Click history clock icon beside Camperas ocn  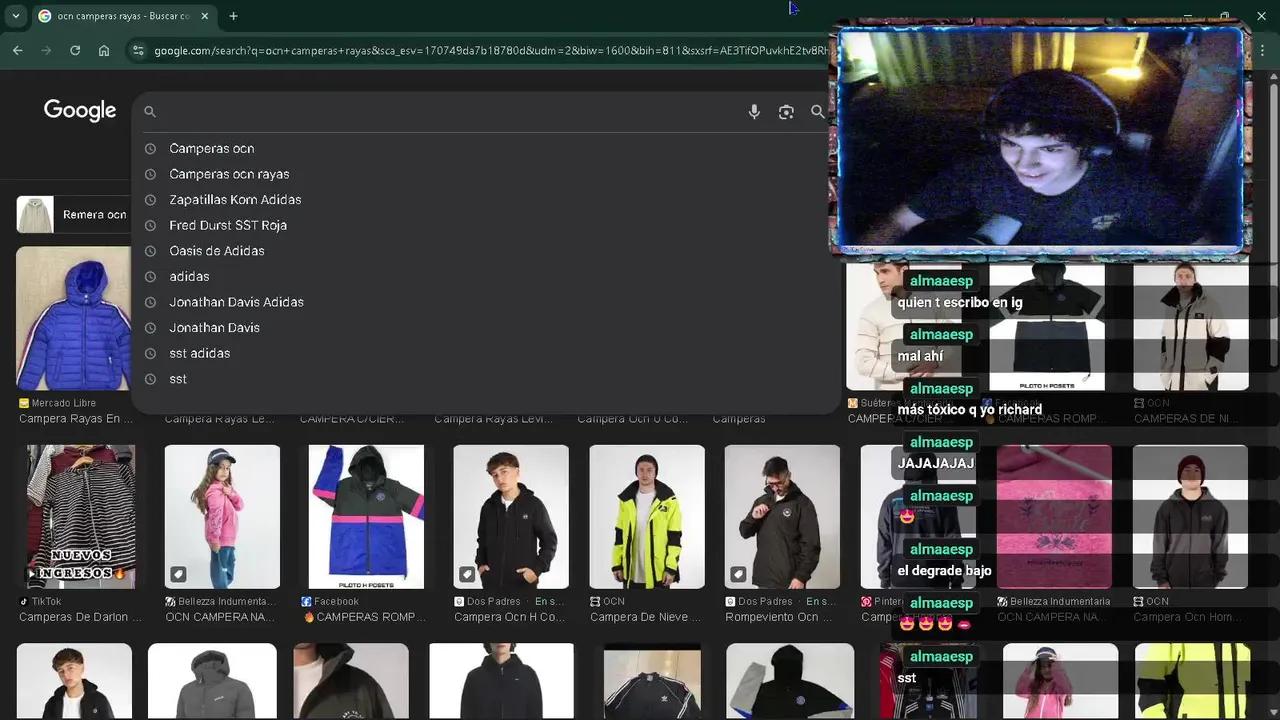coord(150,148)
